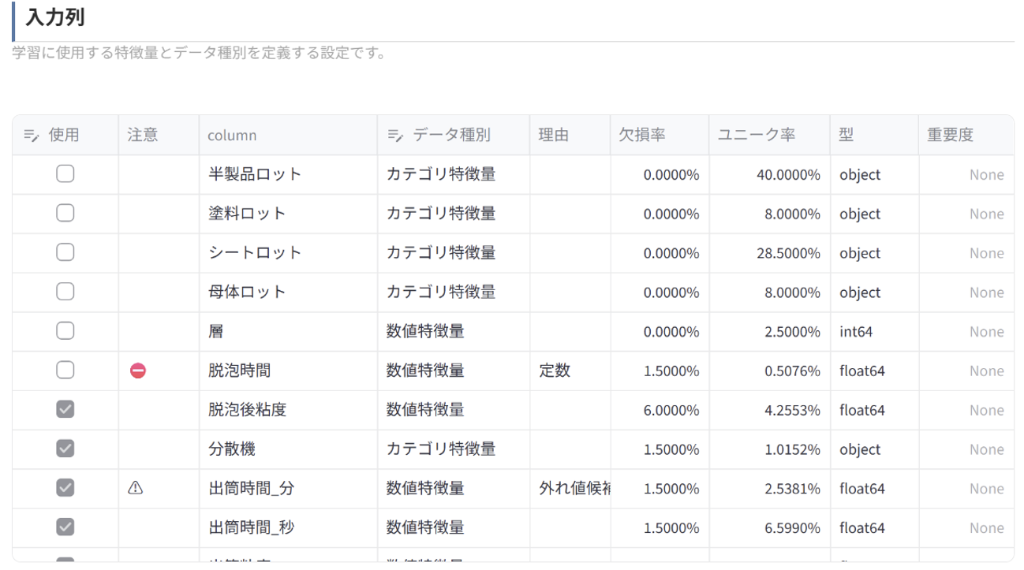This screenshot has width=1024, height=570.
Task: Check the 使用 box for 層
Action: pyautogui.click(x=65, y=330)
